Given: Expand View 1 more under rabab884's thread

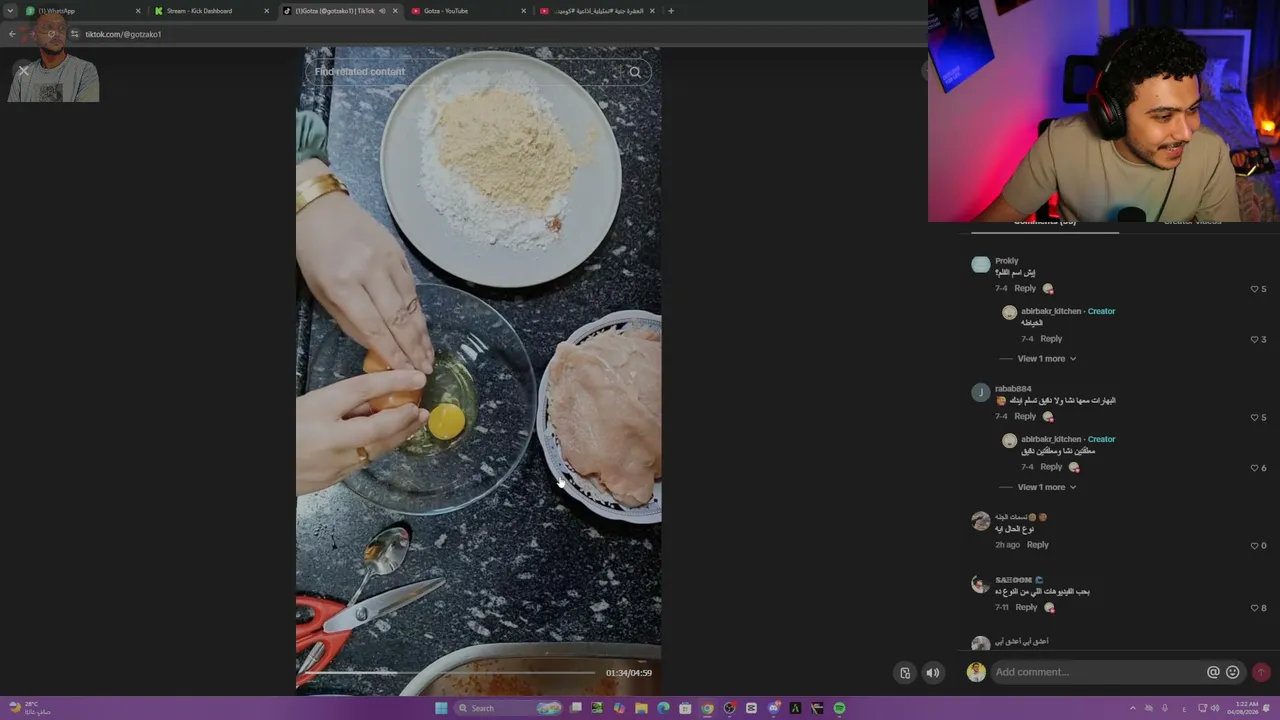Looking at the screenshot, I should pos(1047,487).
